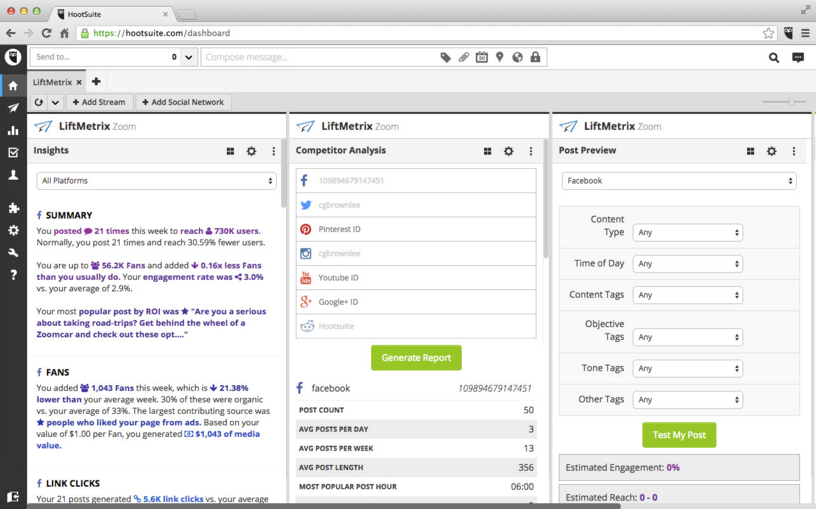This screenshot has height=509, width=816.
Task: Open Assignments checkbox sidebar icon
Action: pos(13,152)
